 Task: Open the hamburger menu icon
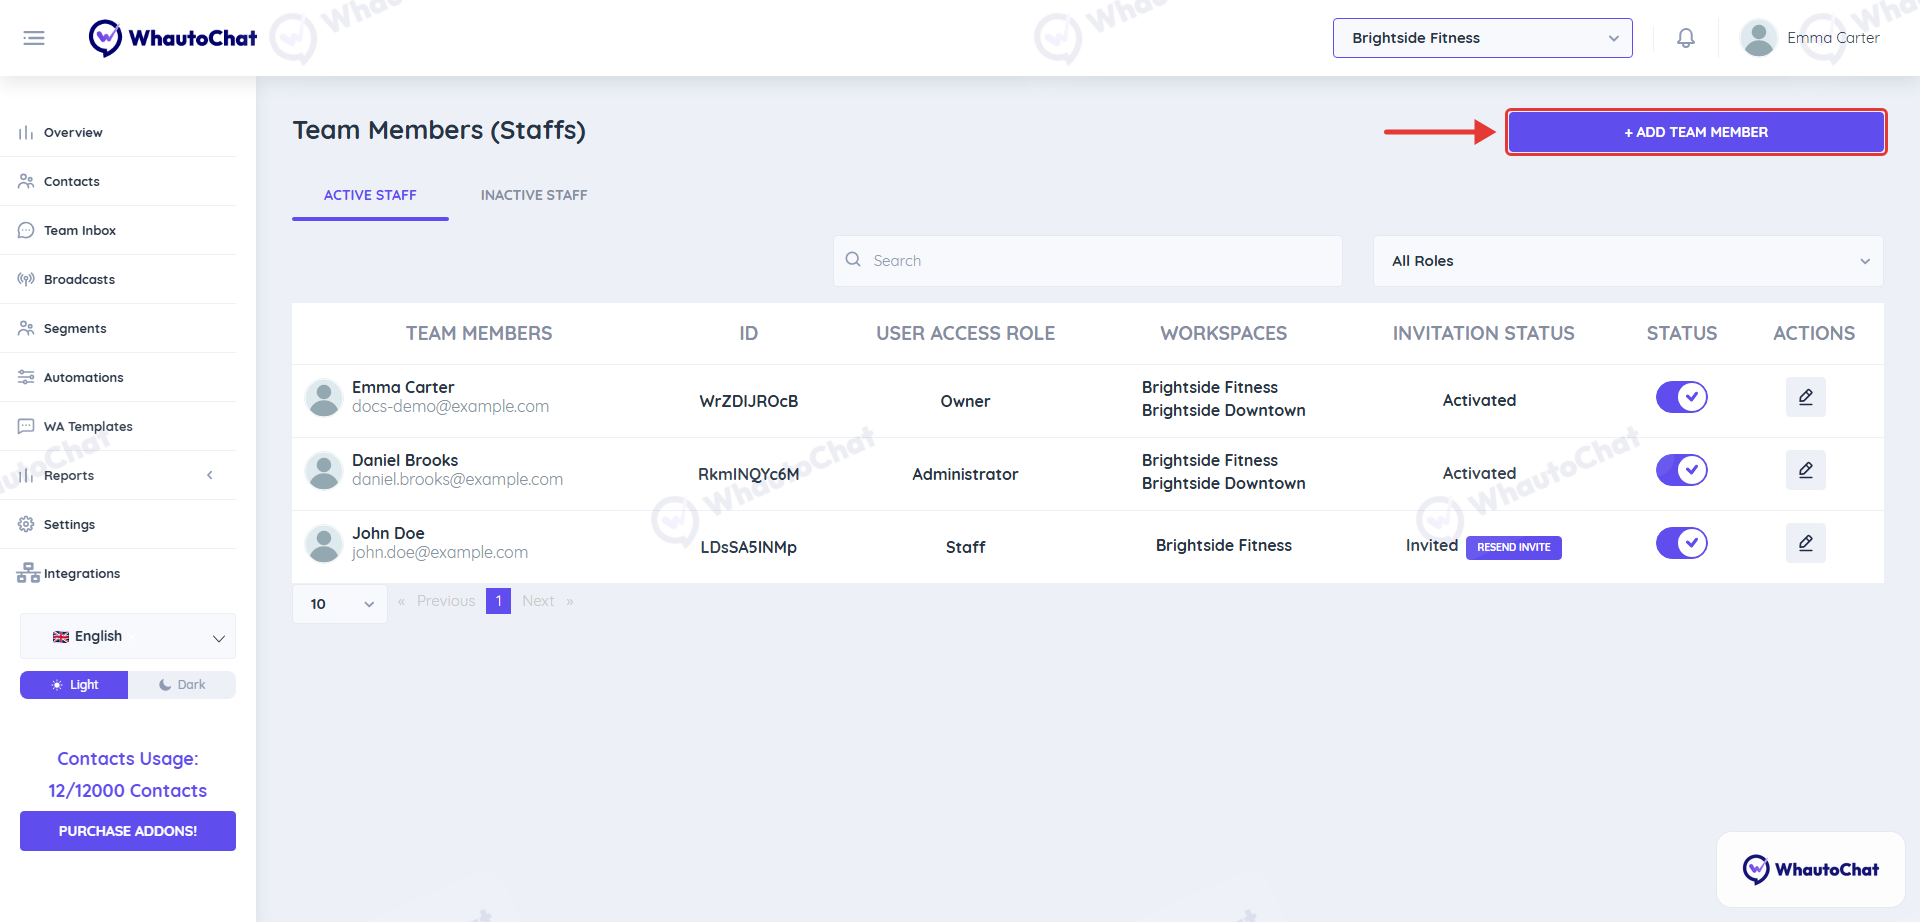pyautogui.click(x=34, y=38)
